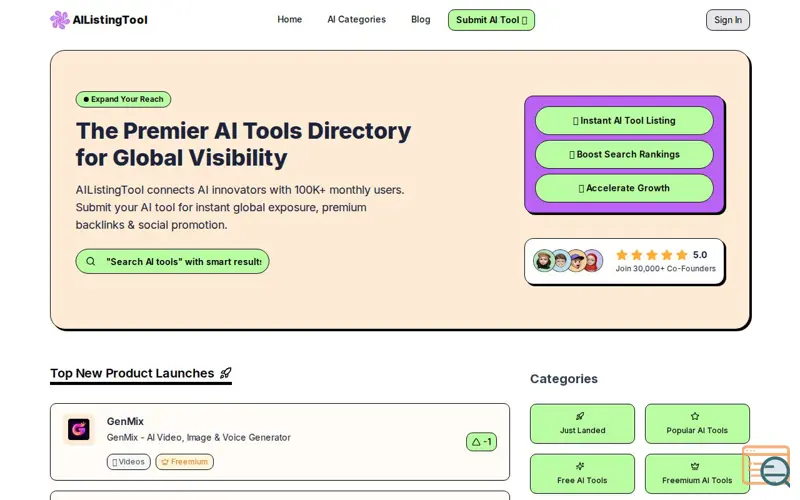Screen dimensions: 800x500
Task: Click the crown icon in Freemium AI Tools
Action: click(695, 466)
